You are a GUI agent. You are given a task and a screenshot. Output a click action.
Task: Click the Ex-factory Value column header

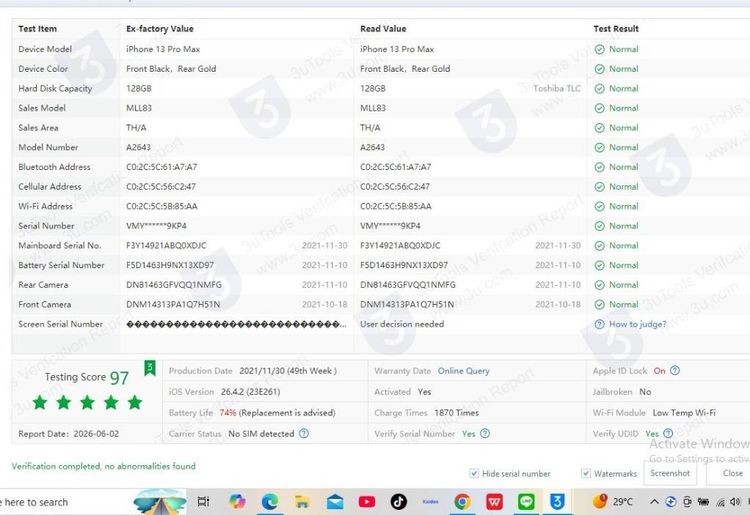[x=160, y=29]
